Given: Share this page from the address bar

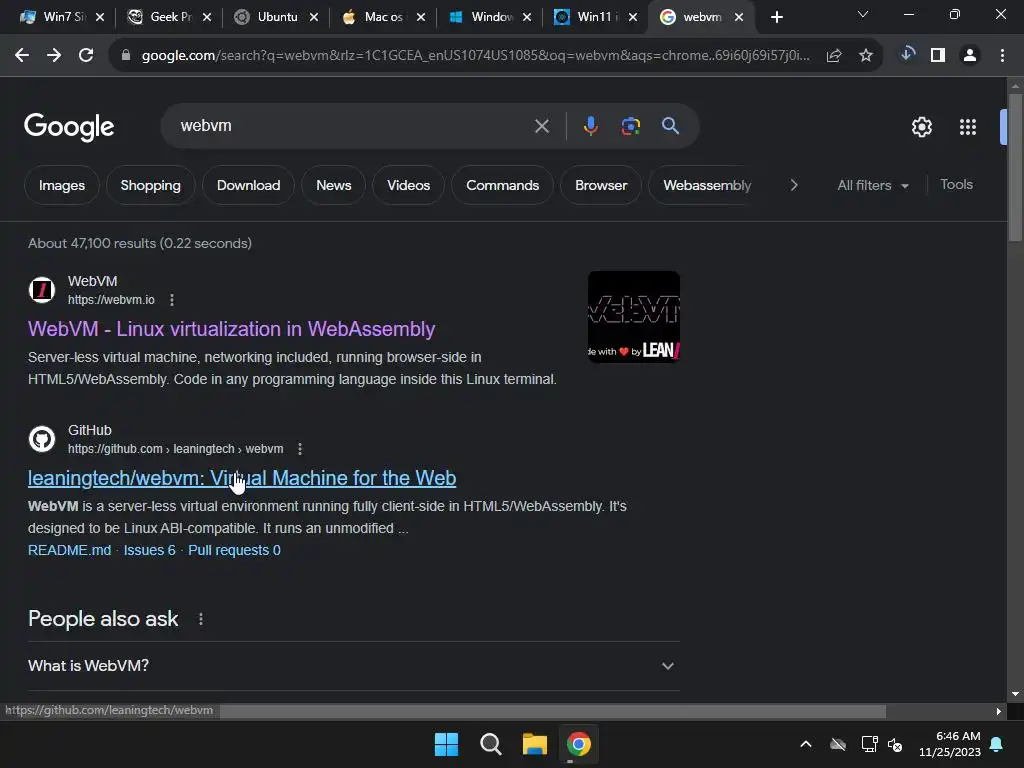Looking at the screenshot, I should (x=834, y=56).
